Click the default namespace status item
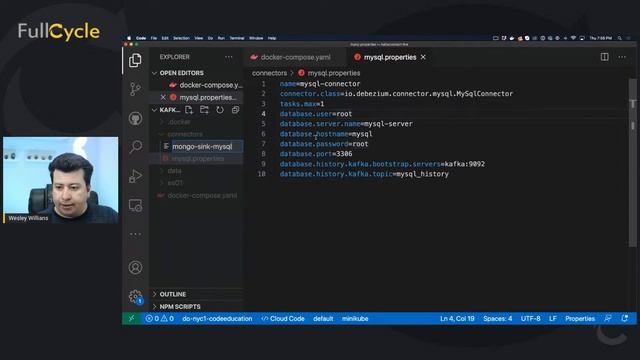 pos(323,318)
